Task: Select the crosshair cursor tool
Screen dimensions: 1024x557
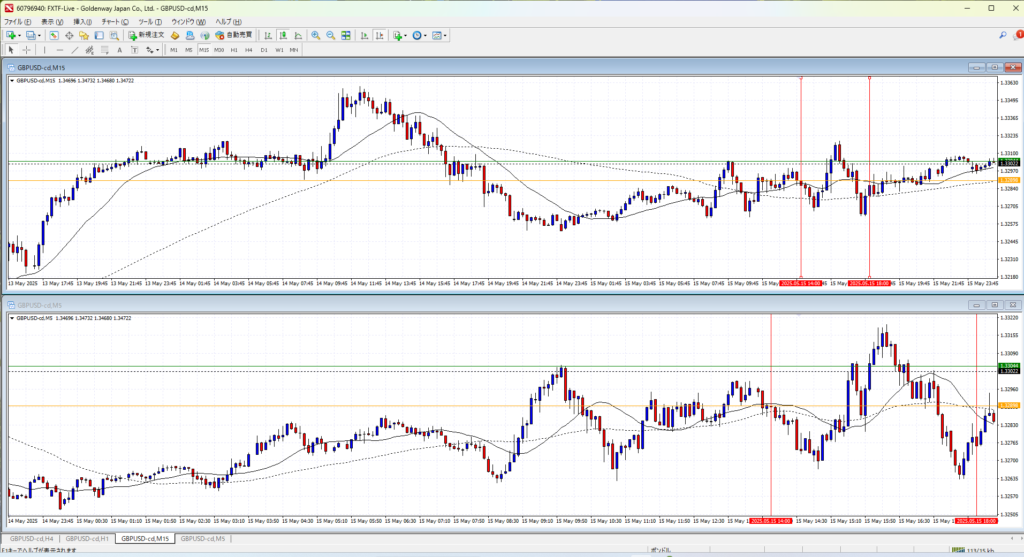Action: click(x=26, y=49)
